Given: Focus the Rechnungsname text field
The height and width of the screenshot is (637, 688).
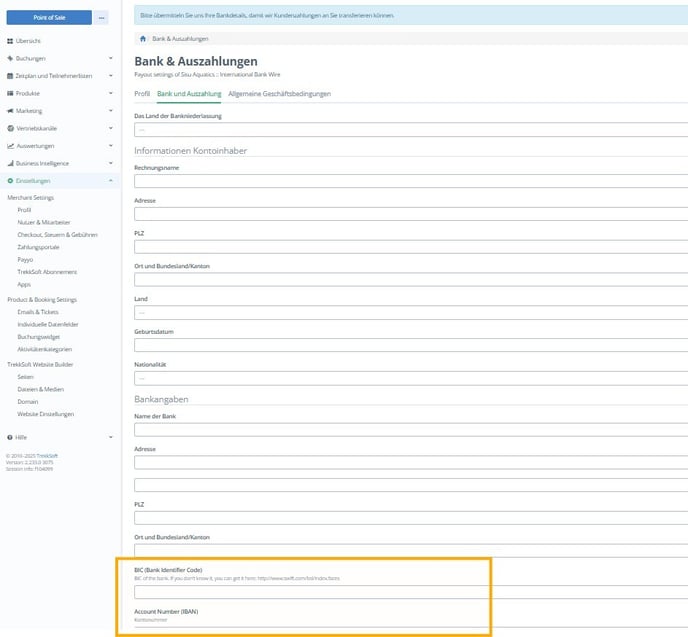Looking at the screenshot, I should [410, 181].
